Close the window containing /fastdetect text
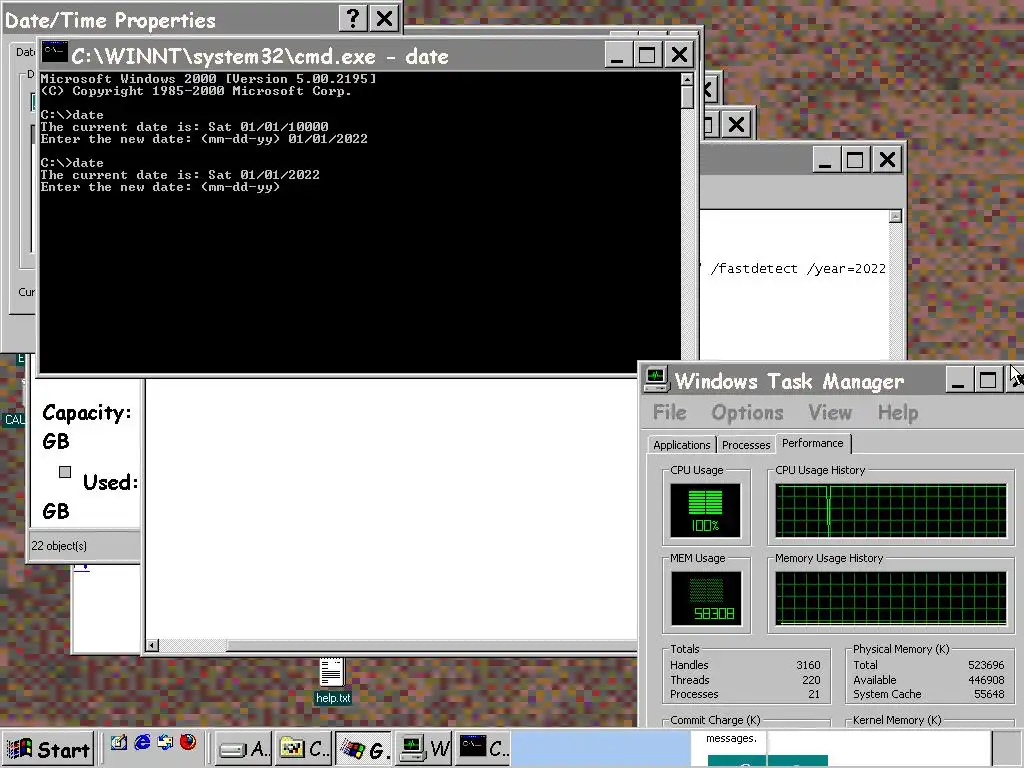 (x=887, y=159)
